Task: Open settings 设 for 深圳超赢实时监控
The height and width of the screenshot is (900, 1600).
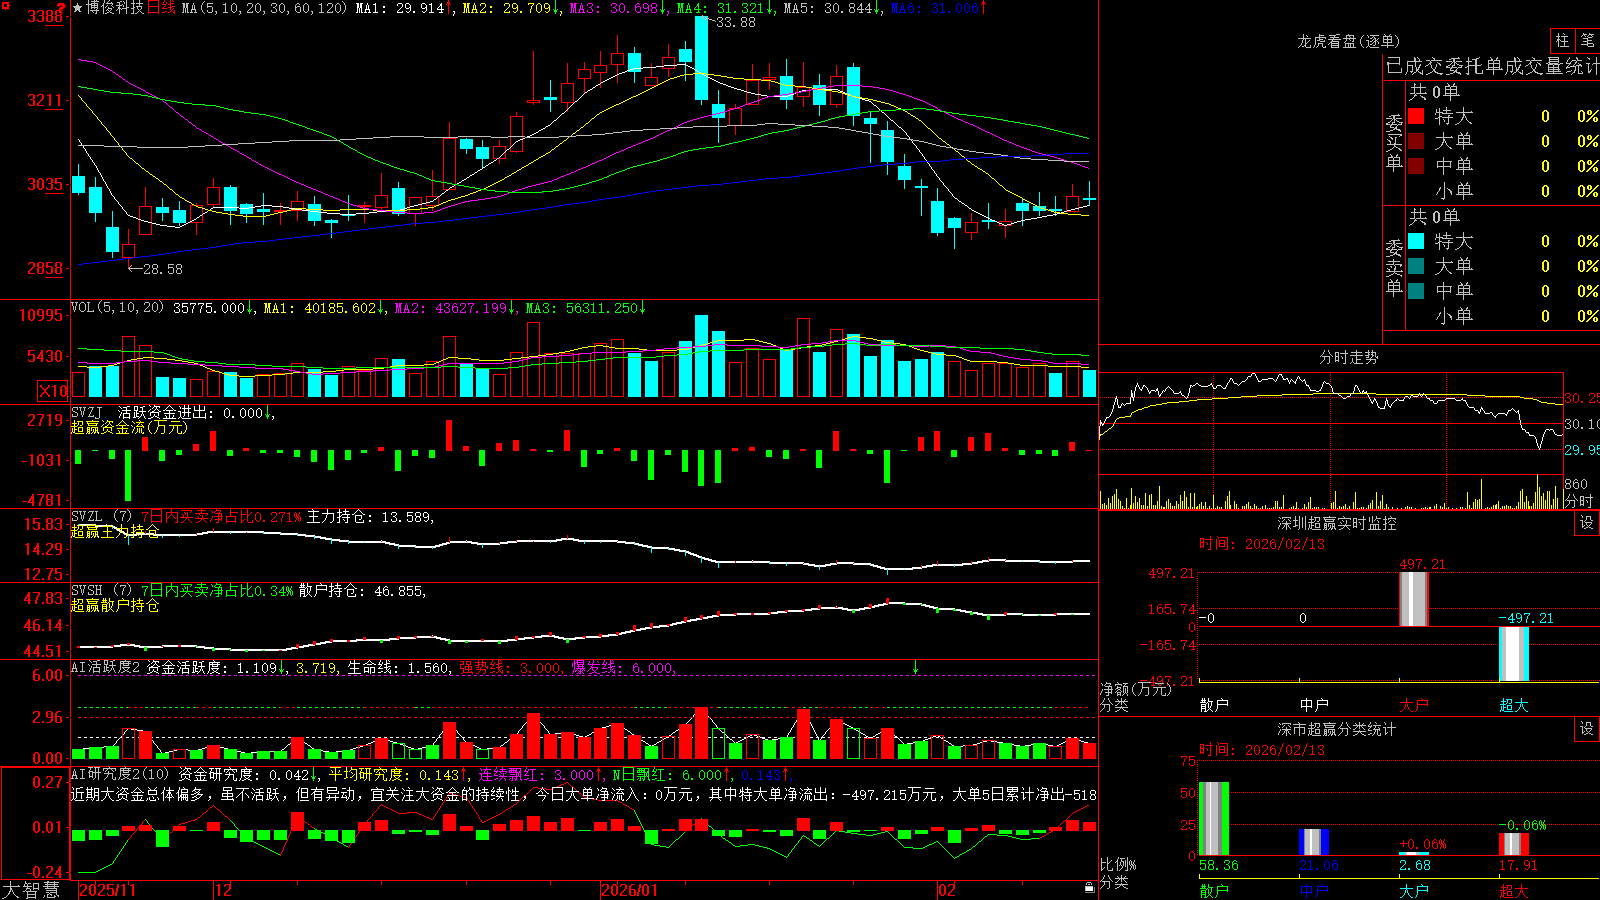Action: pos(1587,523)
